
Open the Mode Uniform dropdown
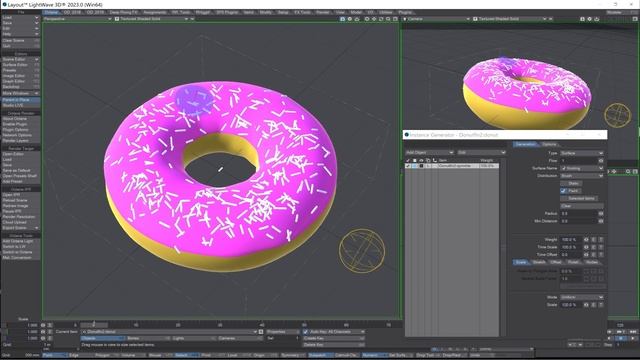tap(582, 297)
